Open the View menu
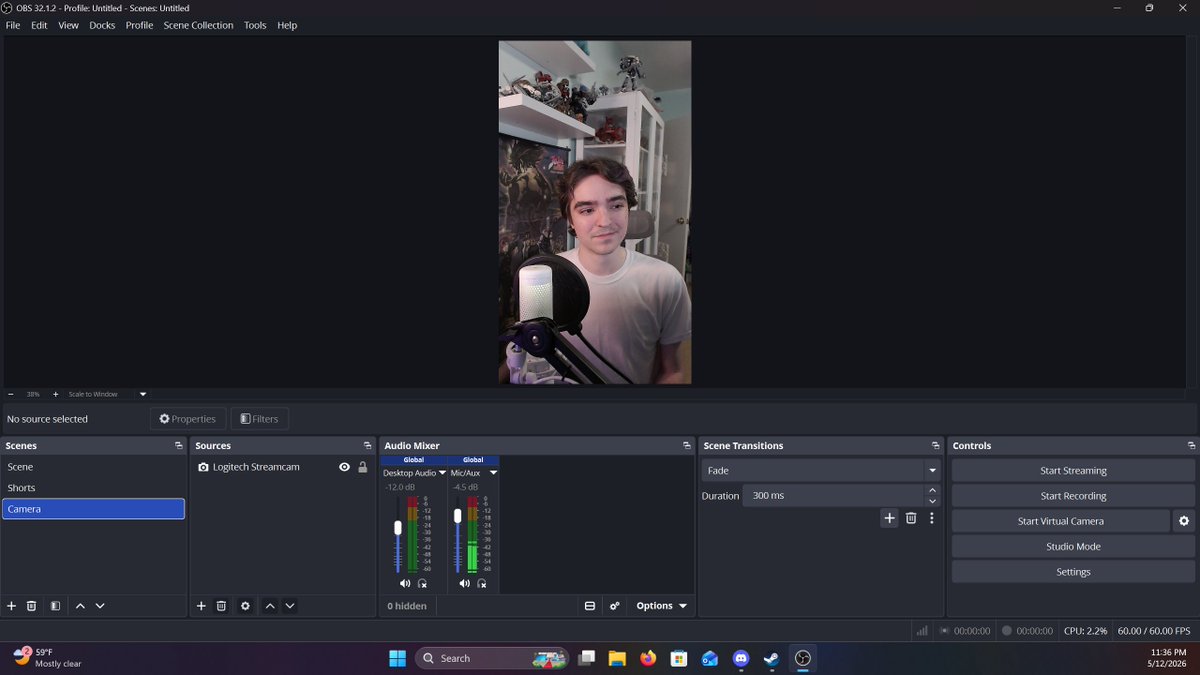The height and width of the screenshot is (675, 1200). coord(68,25)
